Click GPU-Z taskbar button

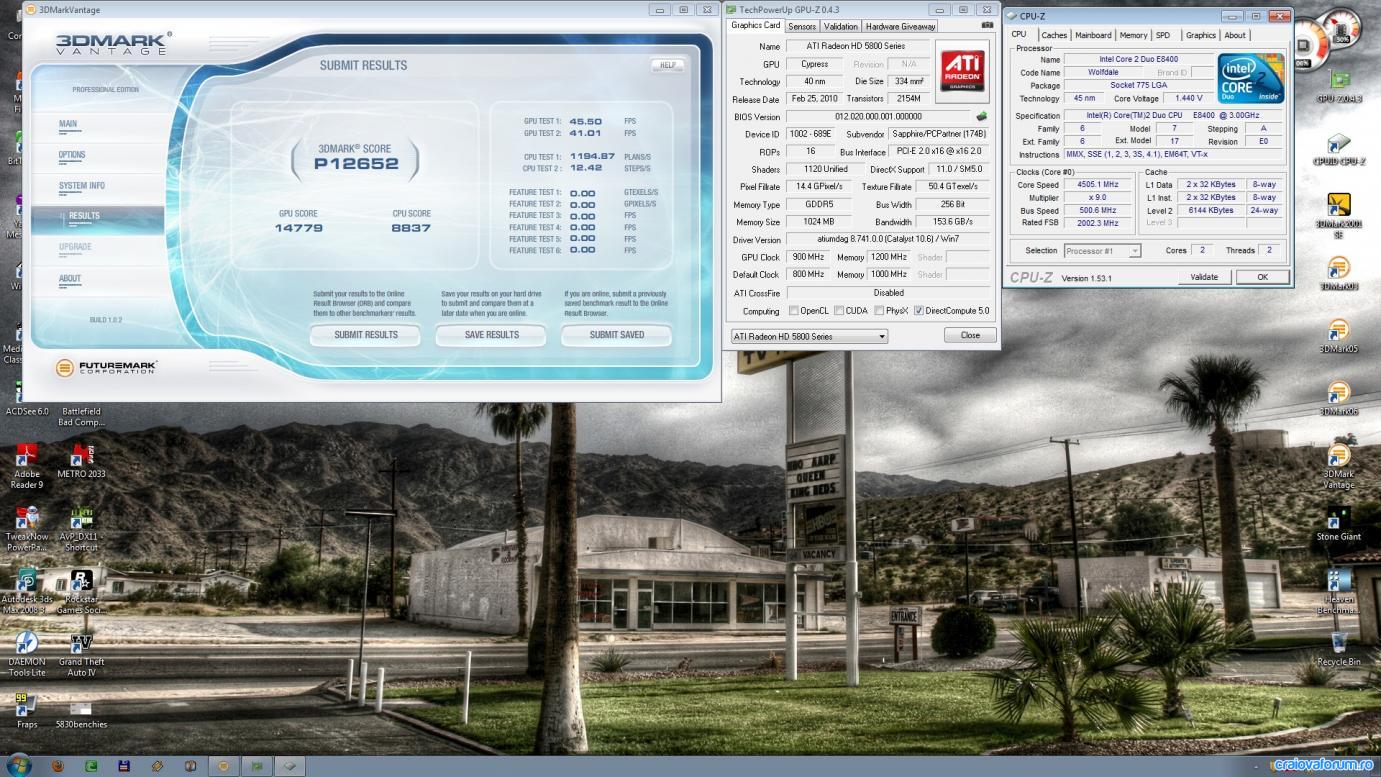(257, 766)
